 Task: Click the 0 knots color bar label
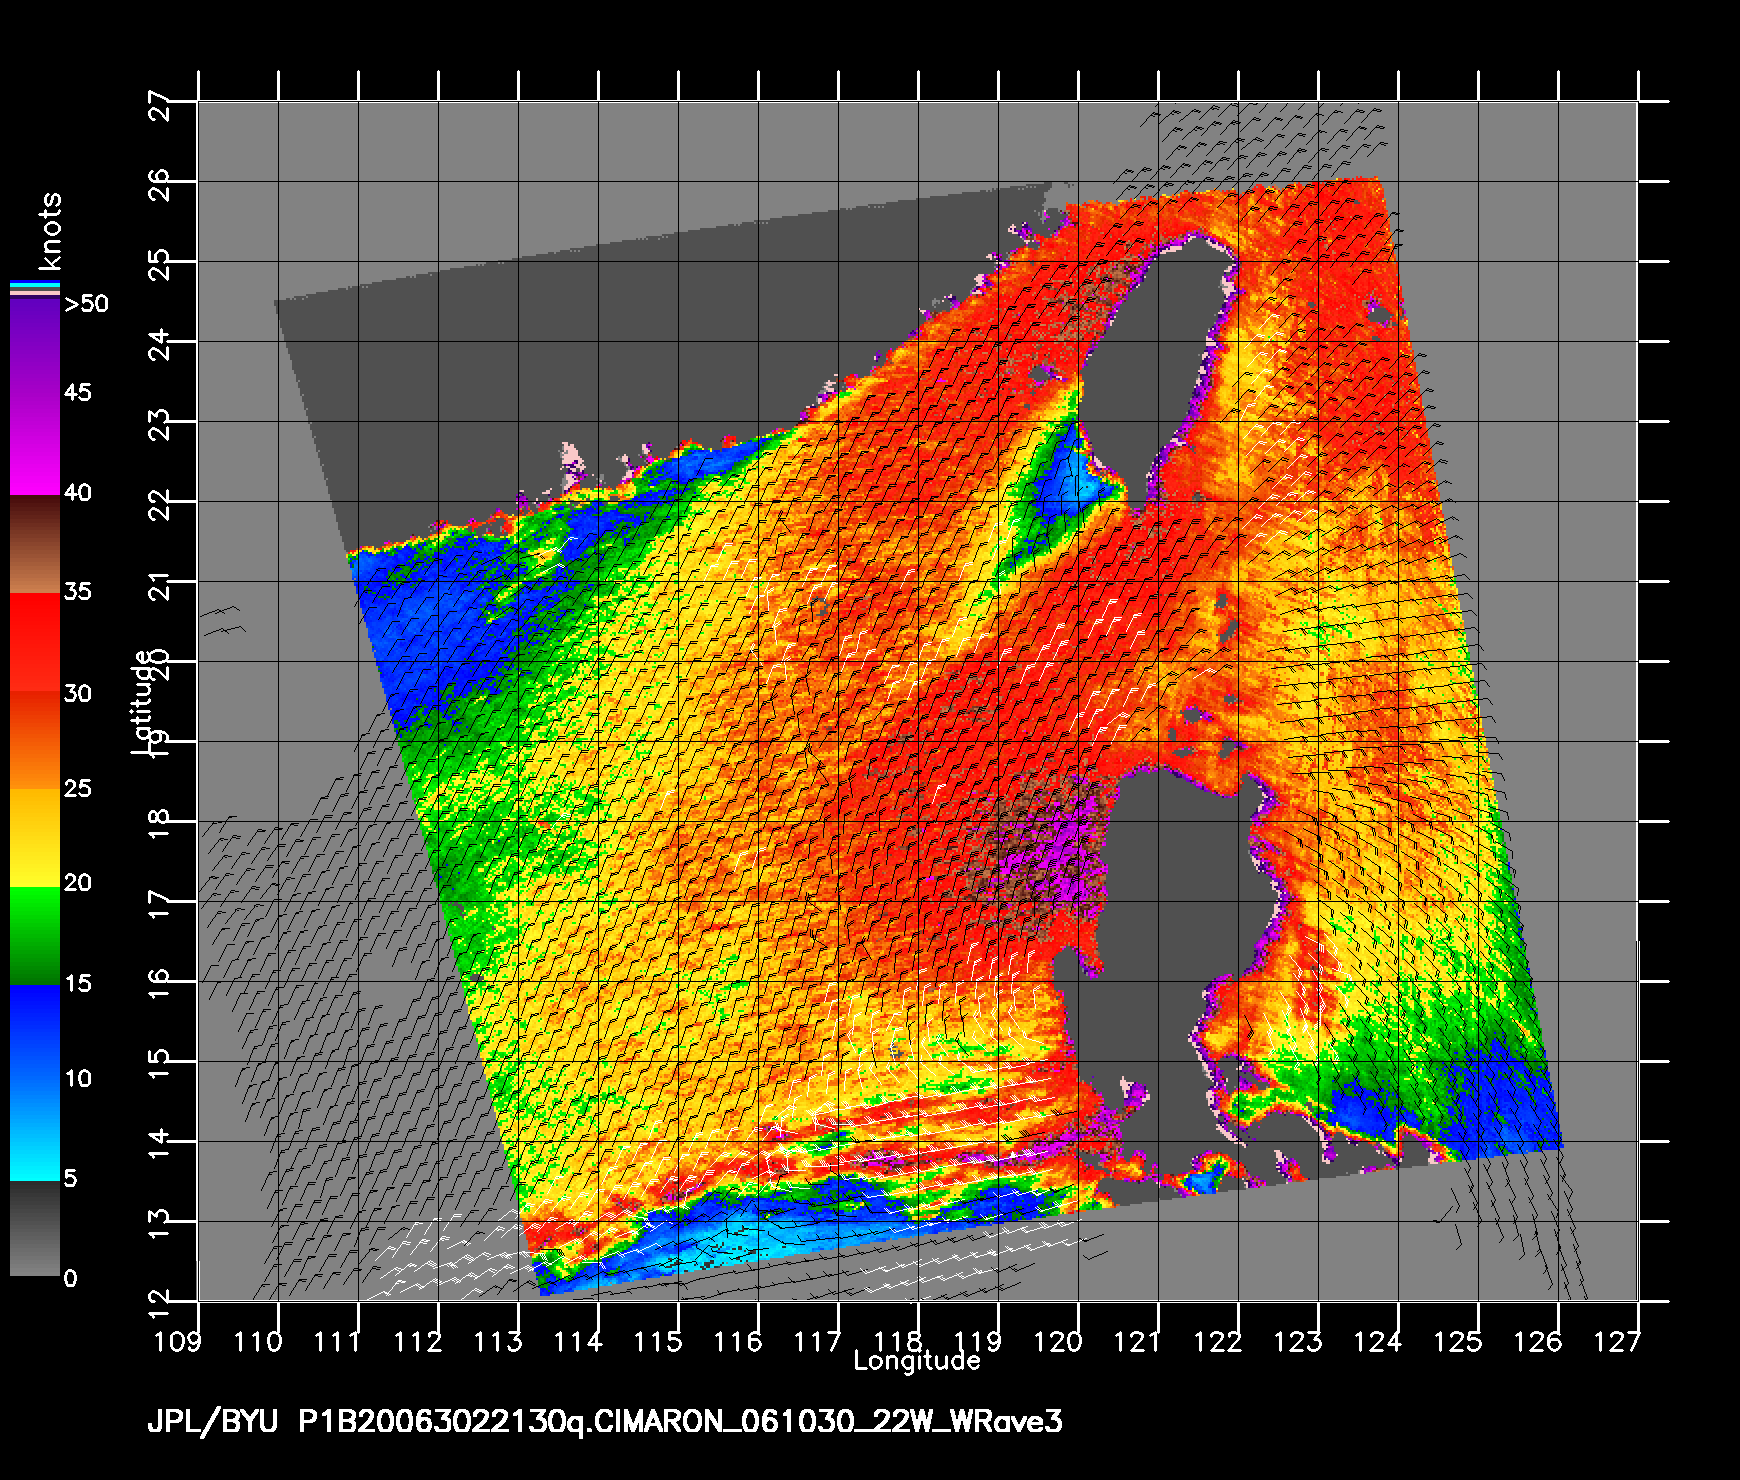(x=70, y=1278)
